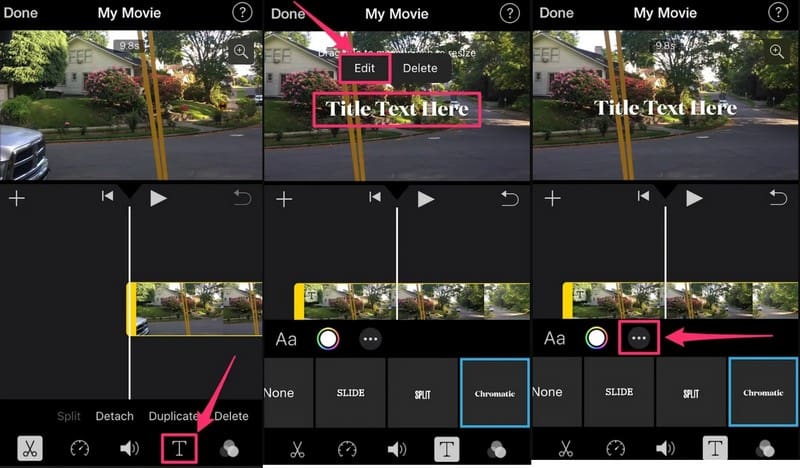Add media with plus icon in middle screen
This screenshot has height=468, width=800.
pyautogui.click(x=284, y=199)
